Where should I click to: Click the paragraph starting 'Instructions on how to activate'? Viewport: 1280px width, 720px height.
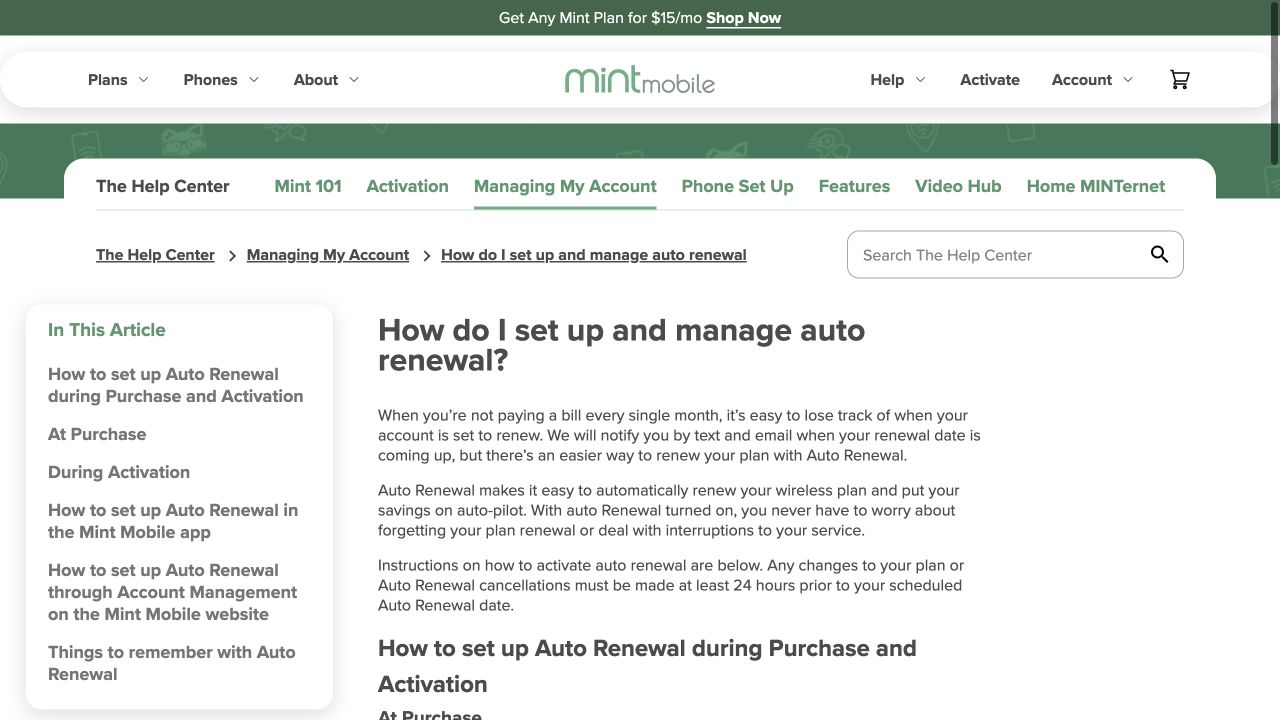[x=671, y=585]
